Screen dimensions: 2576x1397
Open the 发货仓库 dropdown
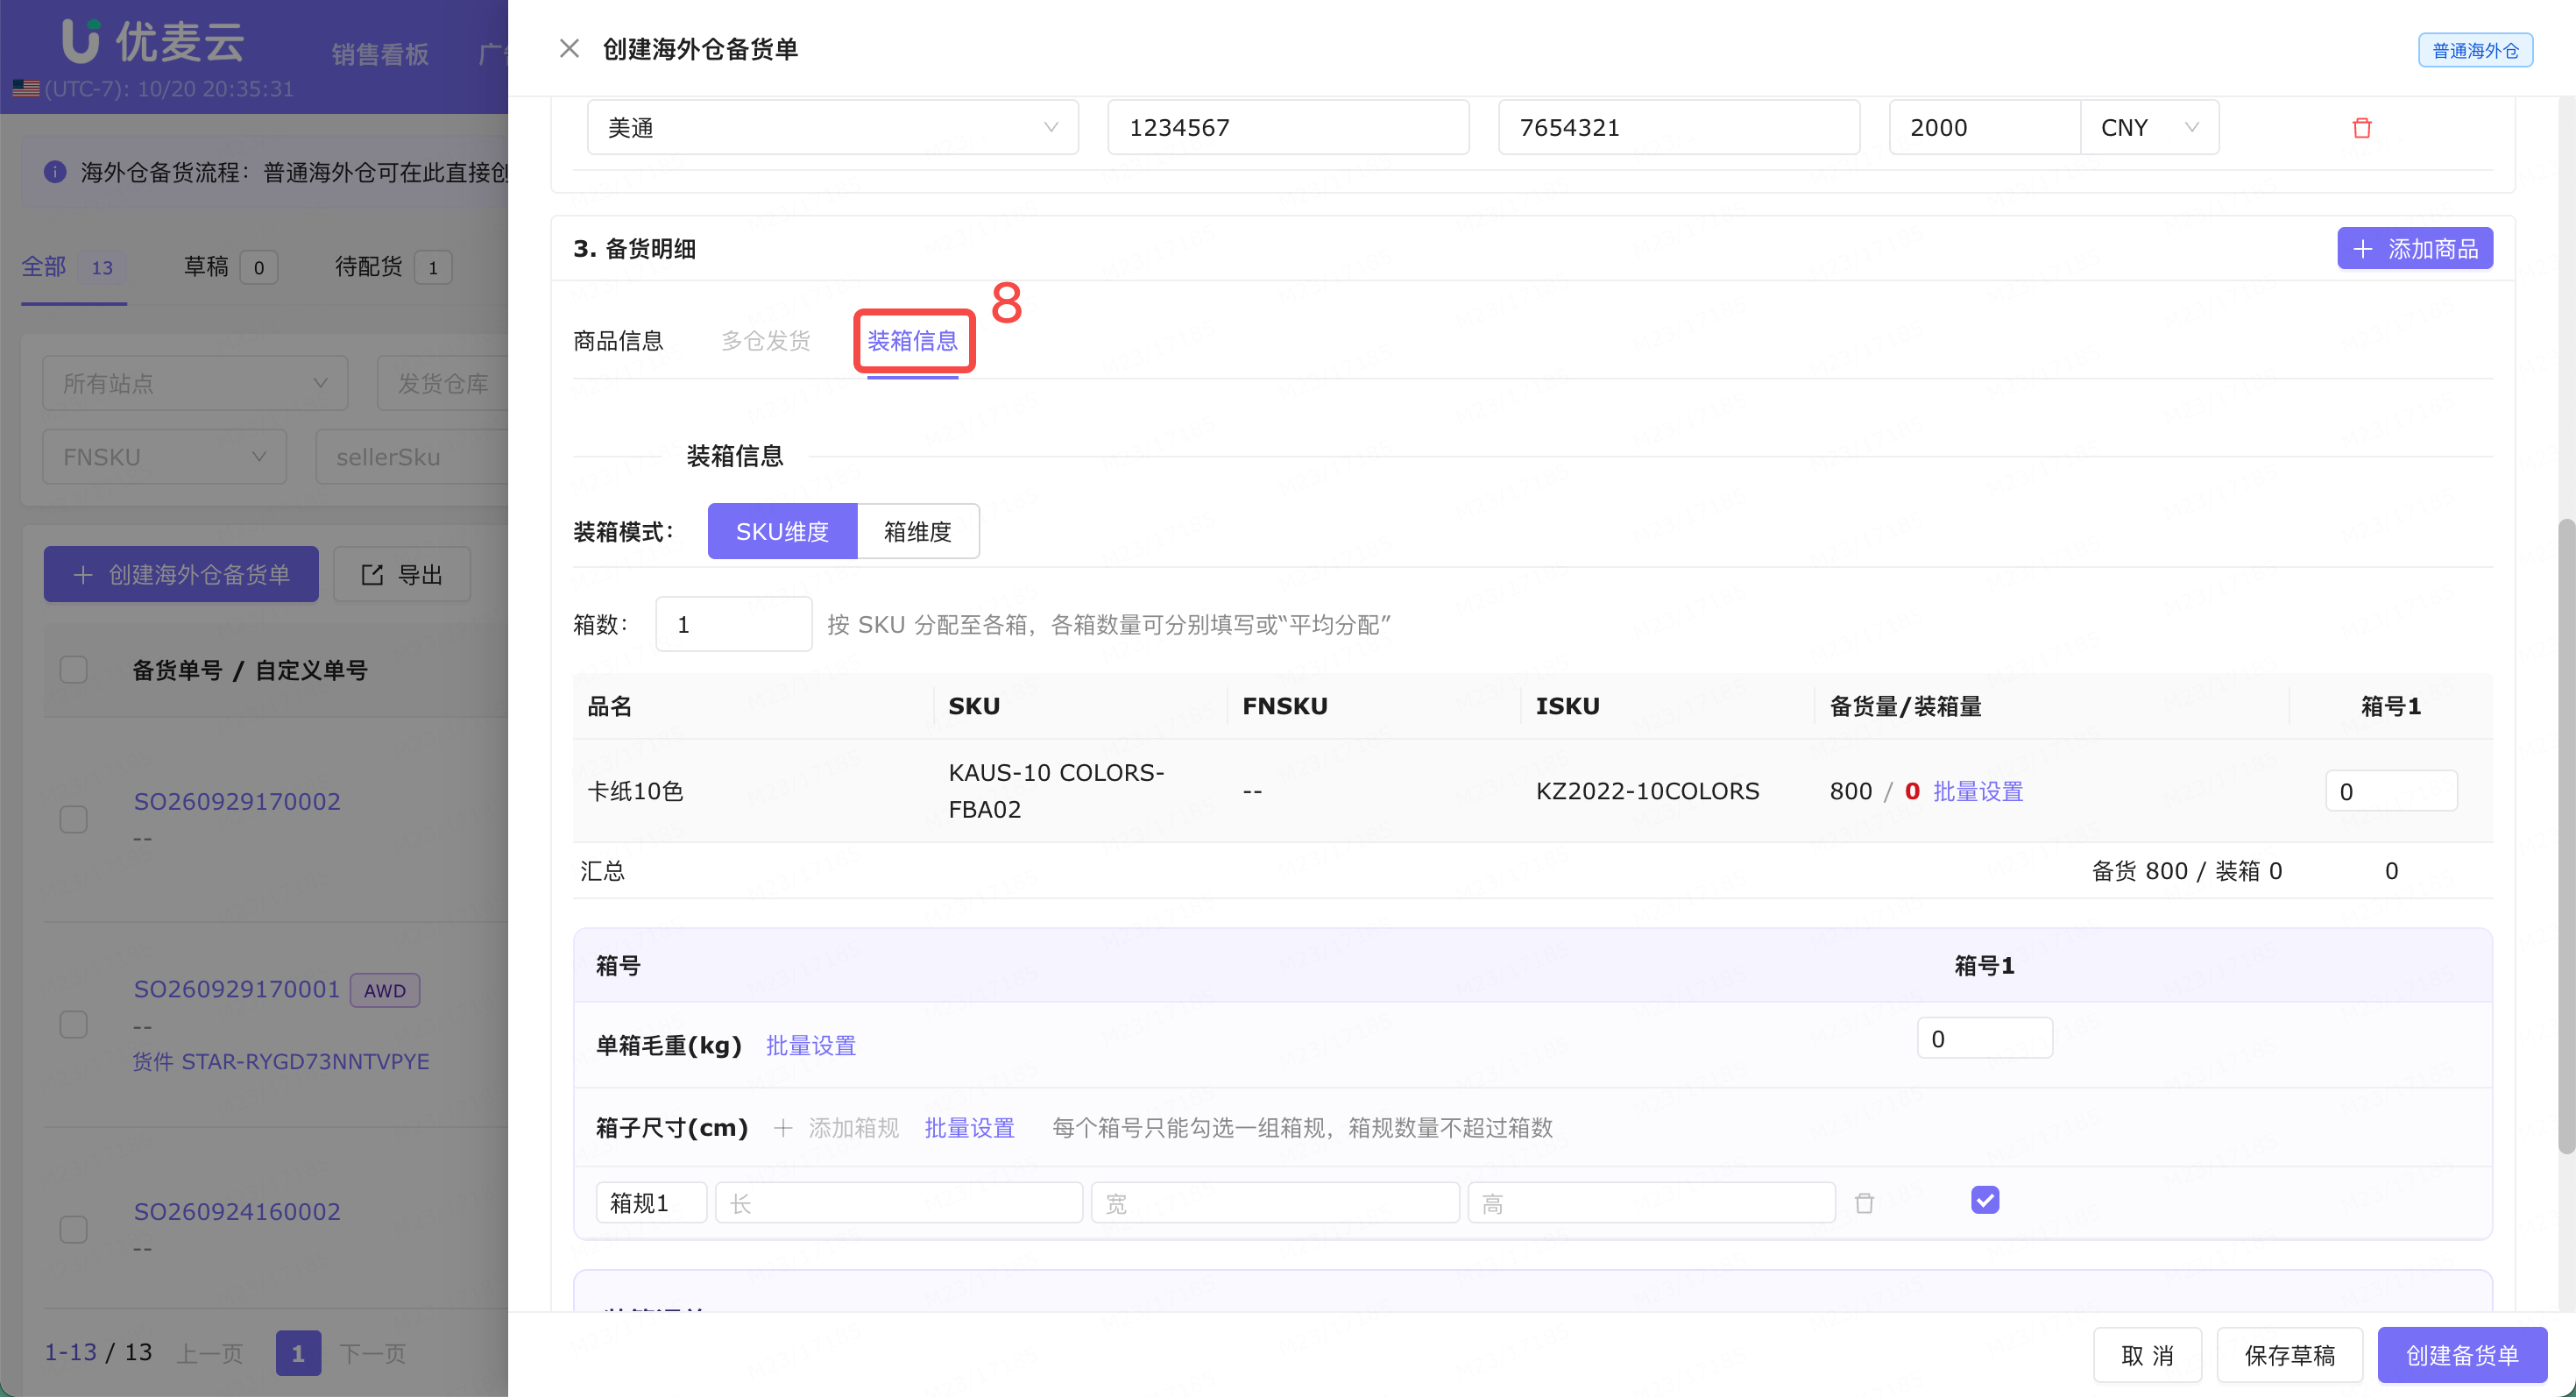[443, 383]
